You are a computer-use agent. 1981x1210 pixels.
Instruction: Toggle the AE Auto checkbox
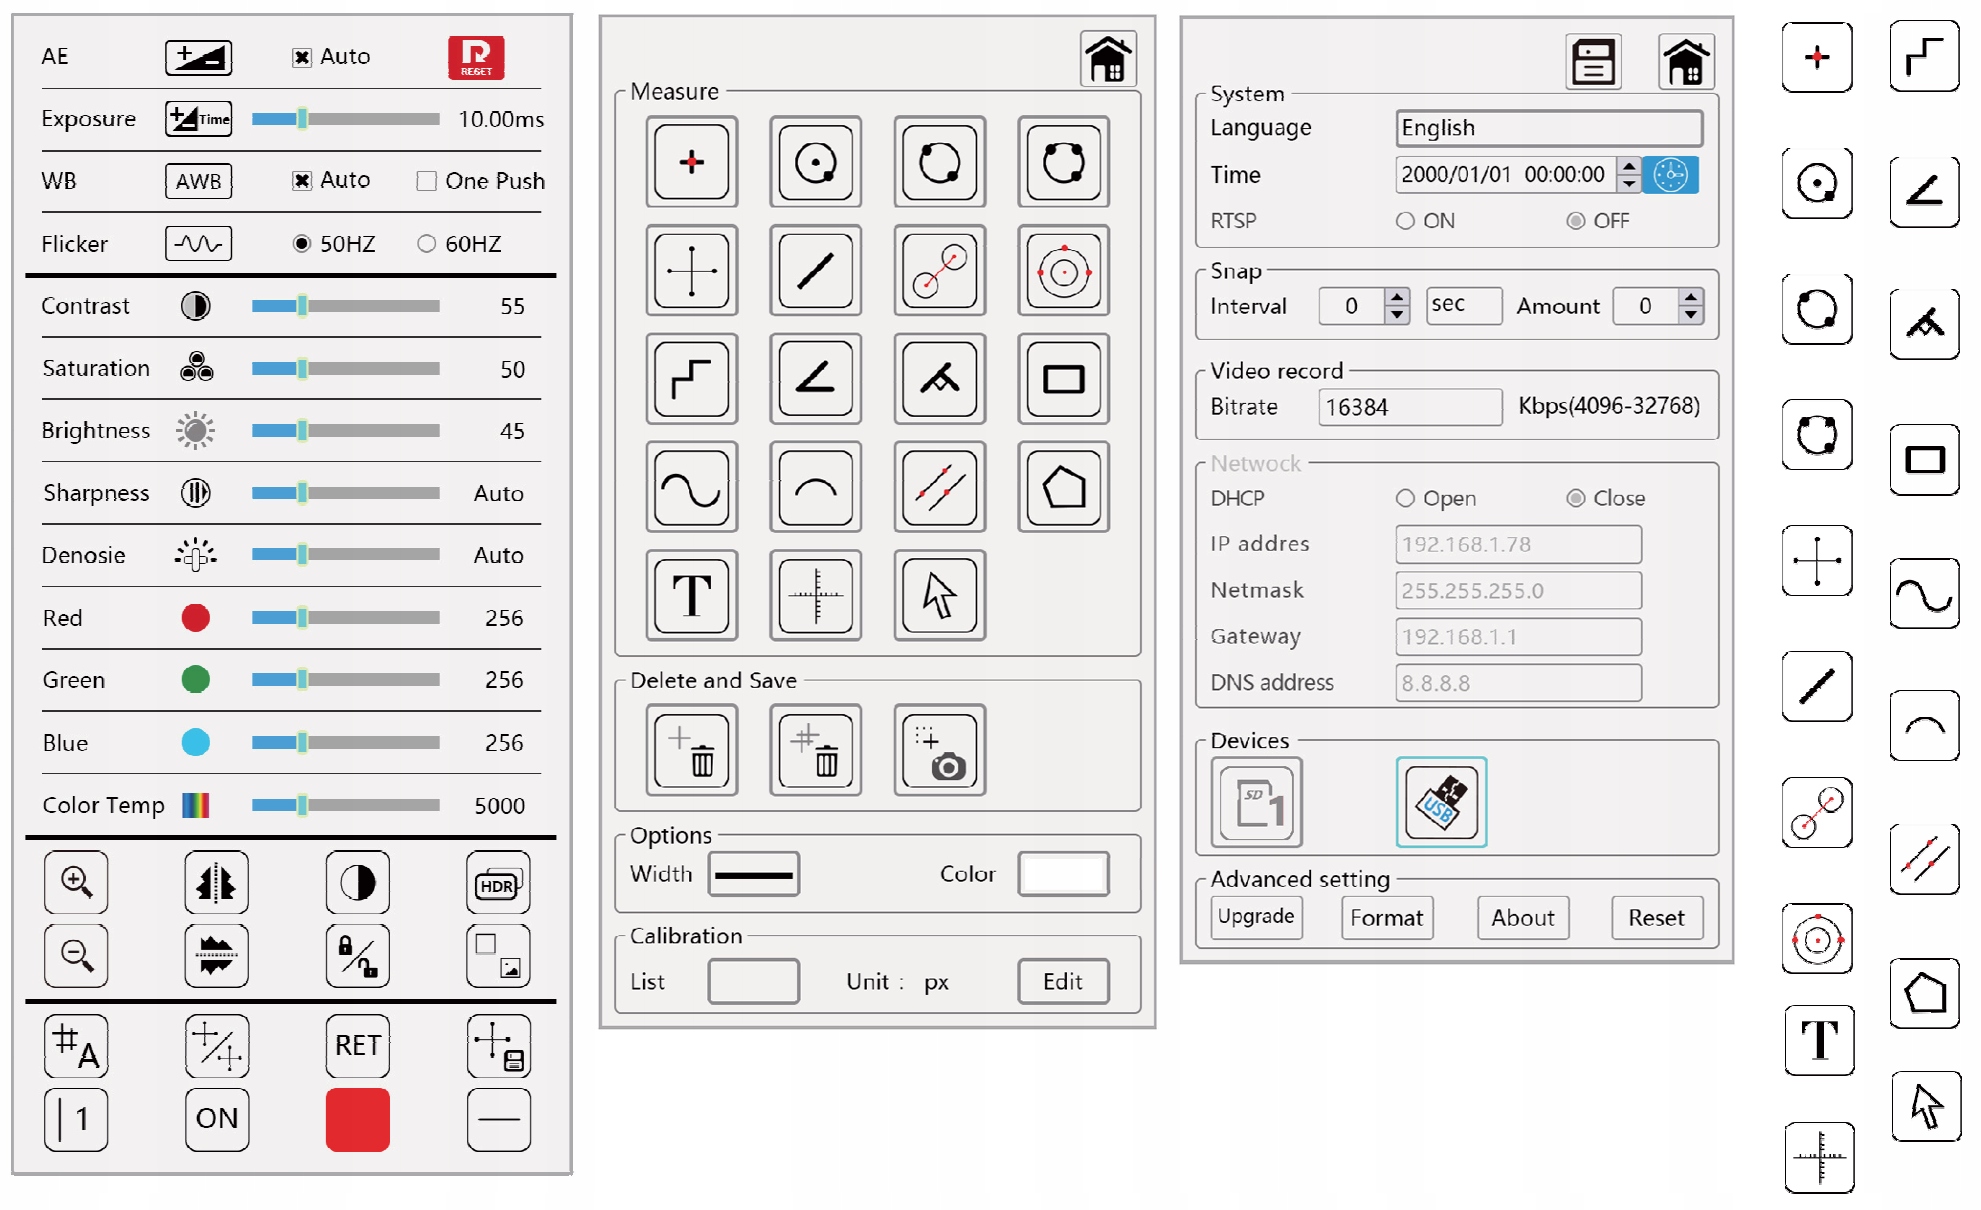point(302,57)
